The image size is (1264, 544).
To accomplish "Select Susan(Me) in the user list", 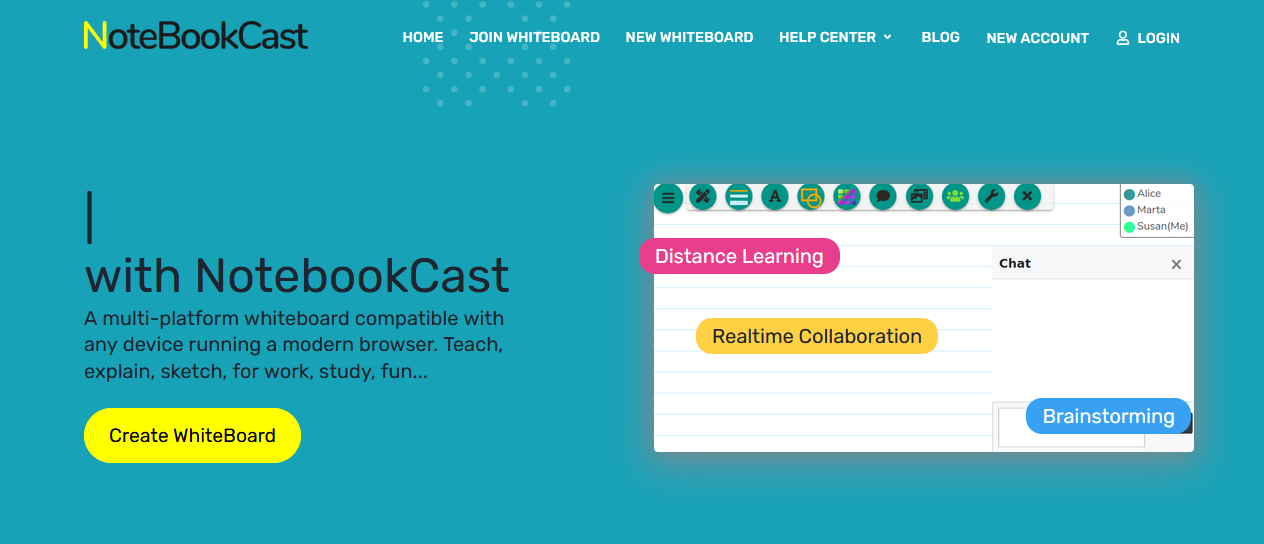I will pyautogui.click(x=1156, y=227).
